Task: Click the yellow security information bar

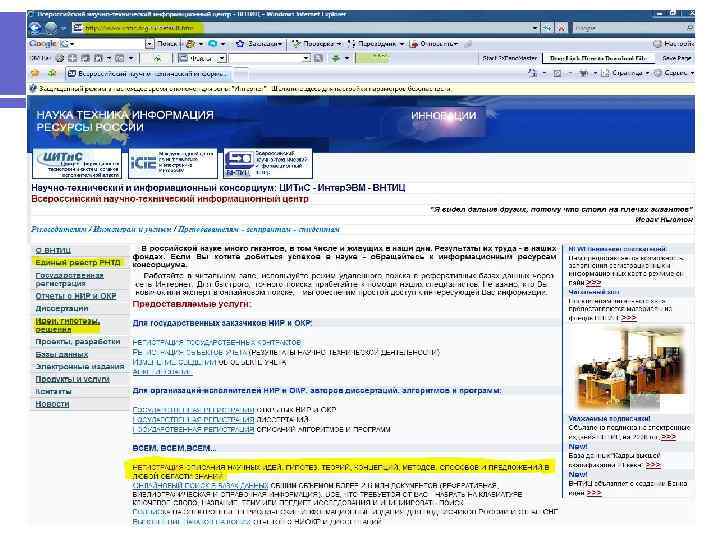Action: pos(361,89)
